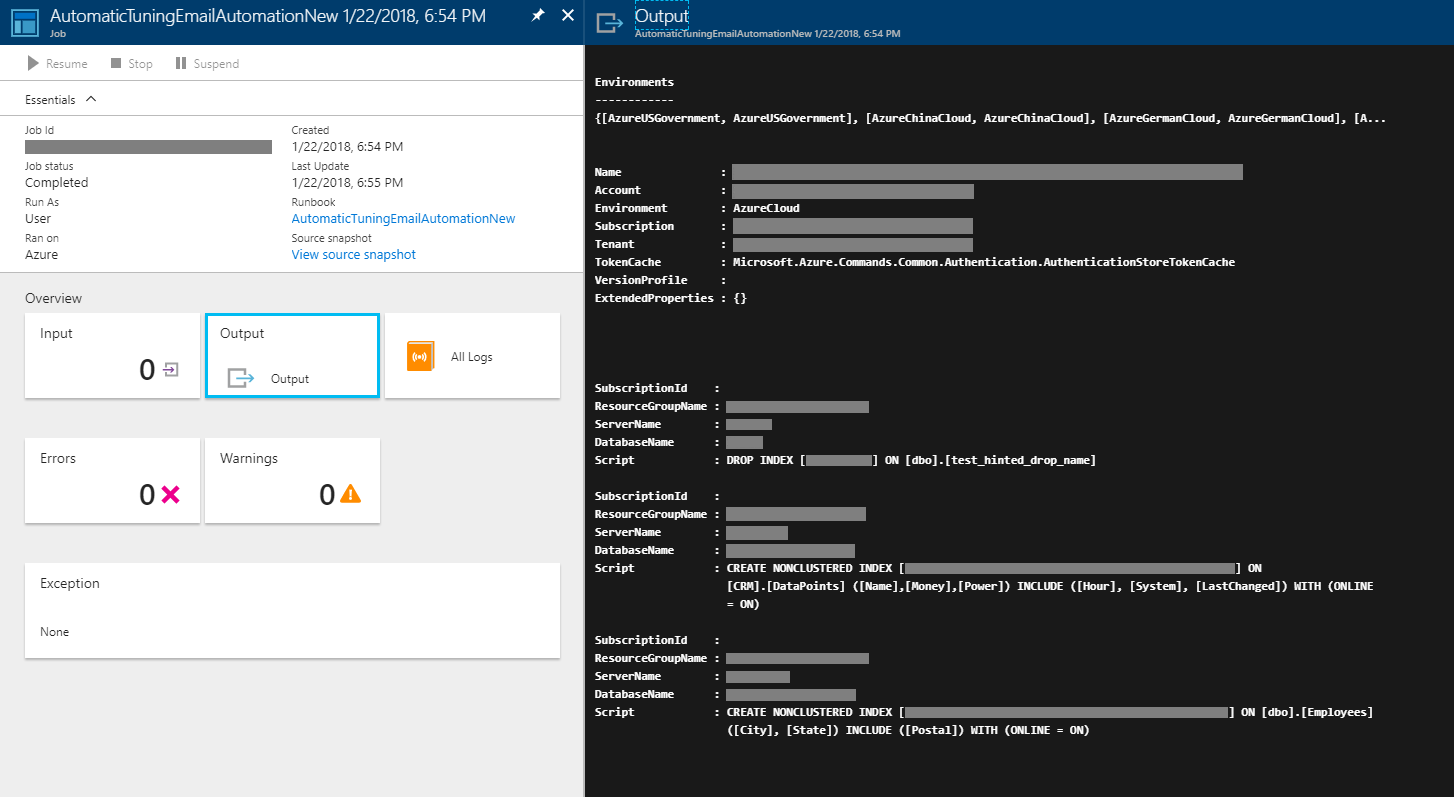Click the Output blade export icon

(x=608, y=22)
